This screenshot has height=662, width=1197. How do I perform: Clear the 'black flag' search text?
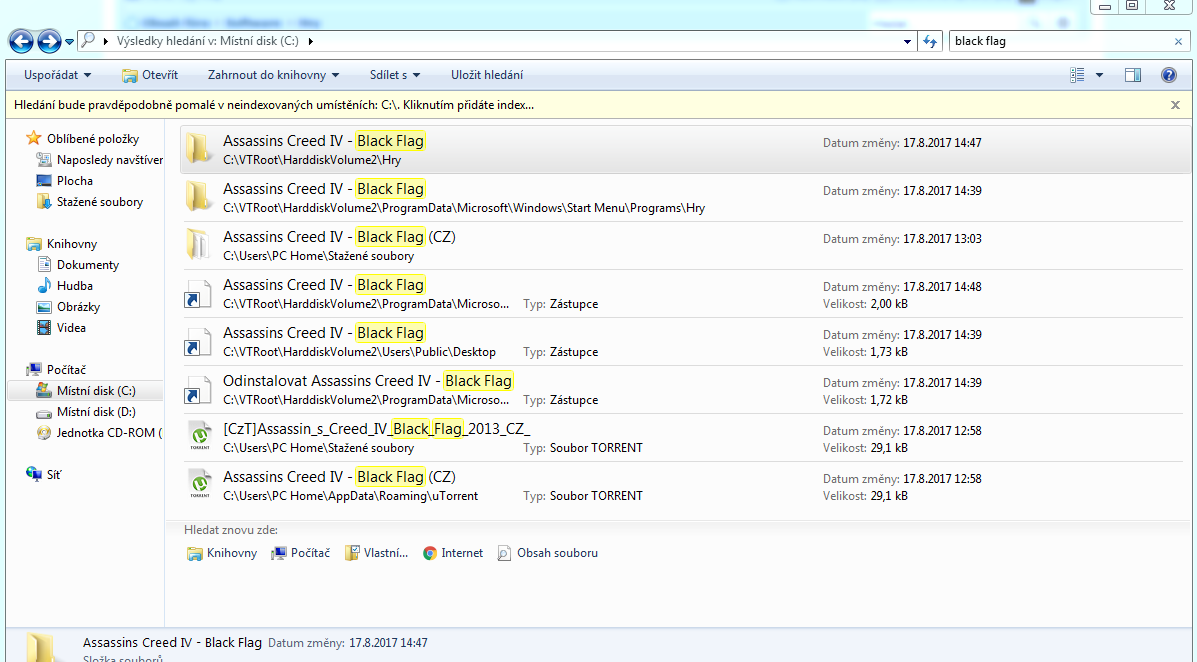point(1178,41)
